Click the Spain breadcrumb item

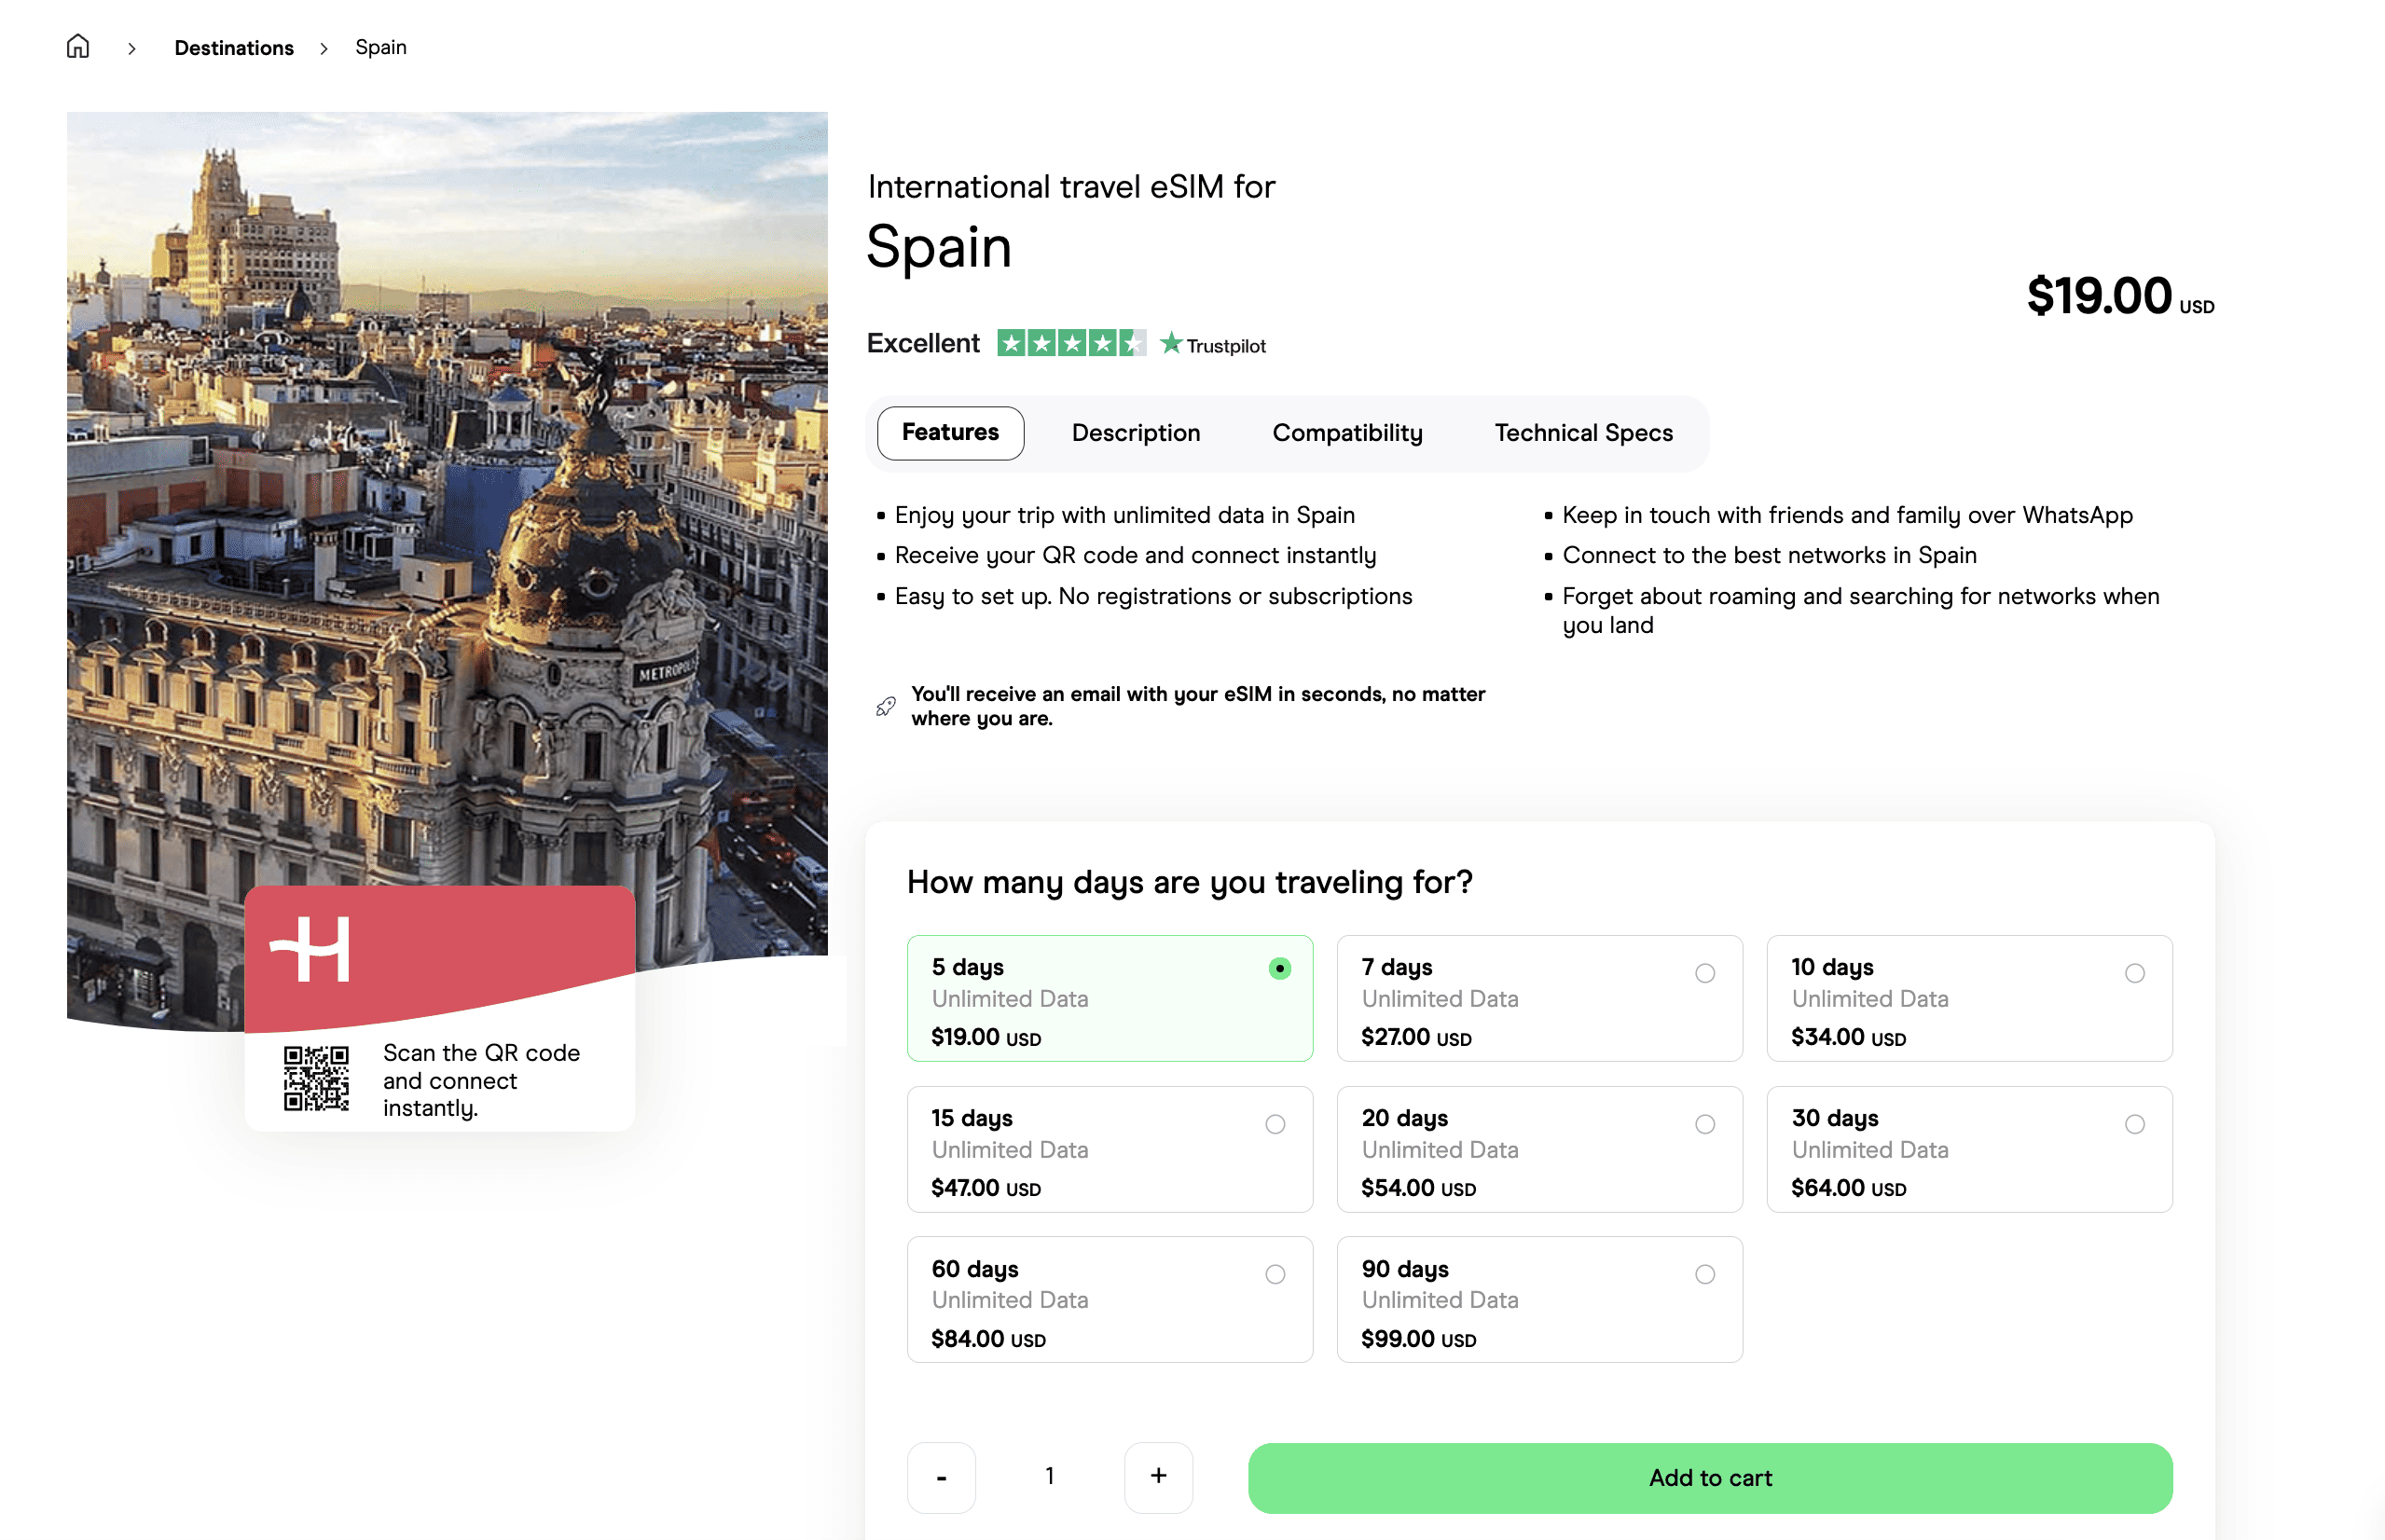coord(380,47)
